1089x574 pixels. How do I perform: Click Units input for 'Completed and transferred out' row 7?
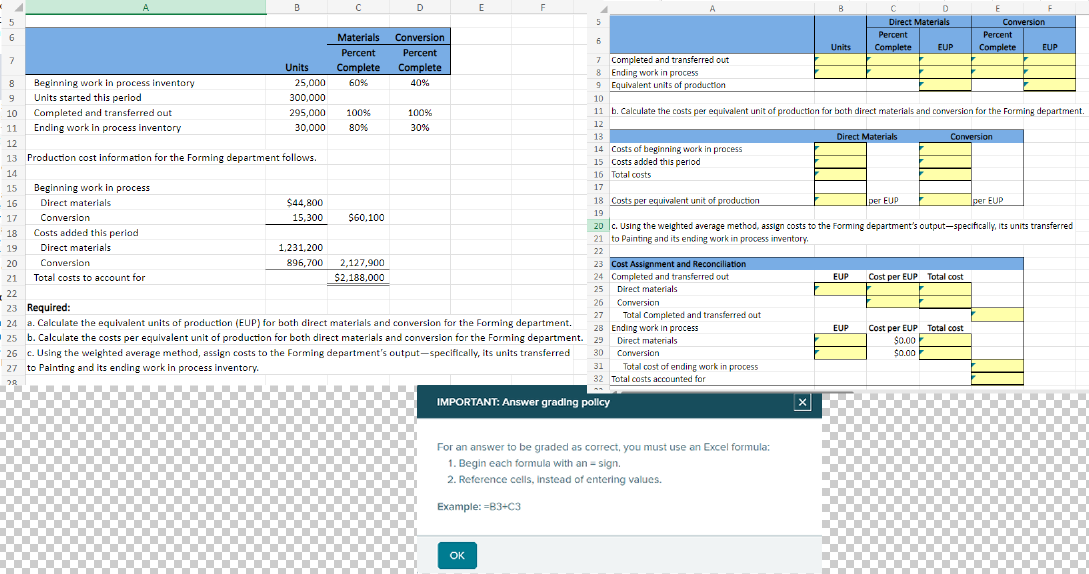[840, 60]
